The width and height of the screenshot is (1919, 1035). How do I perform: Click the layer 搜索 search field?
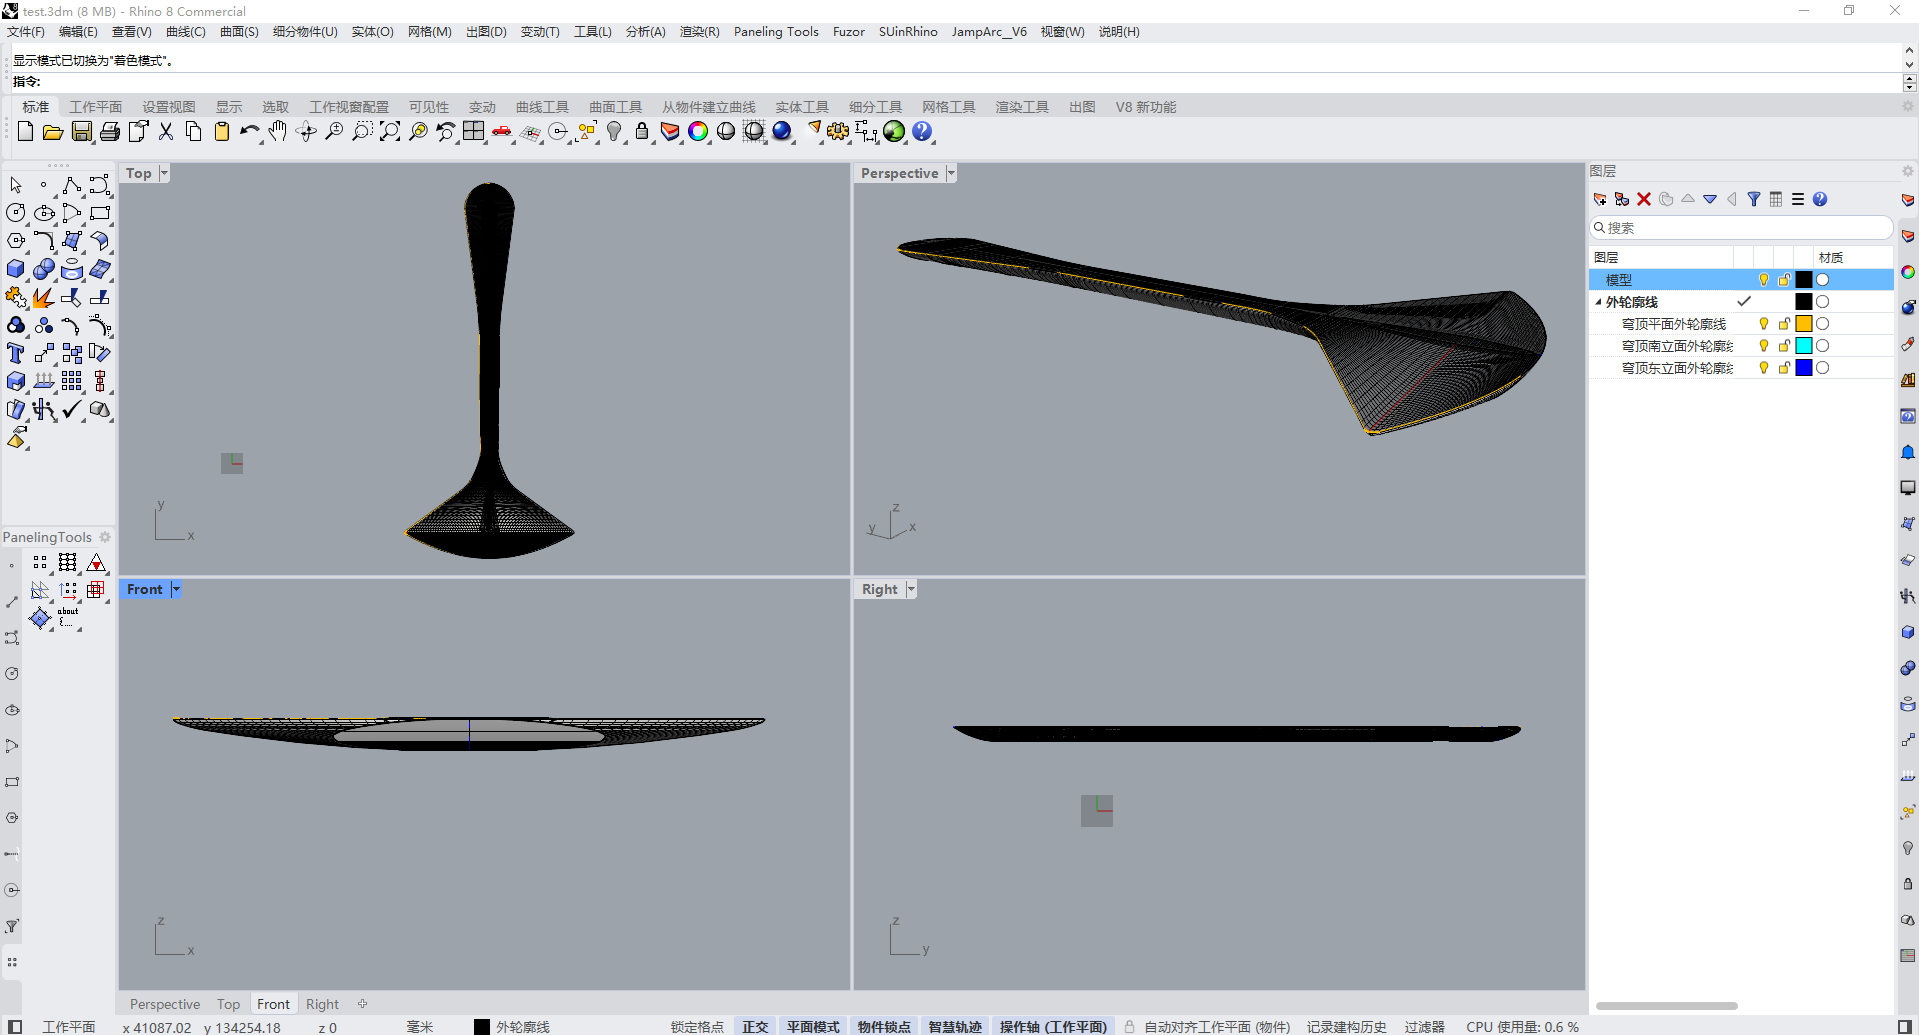[1740, 228]
